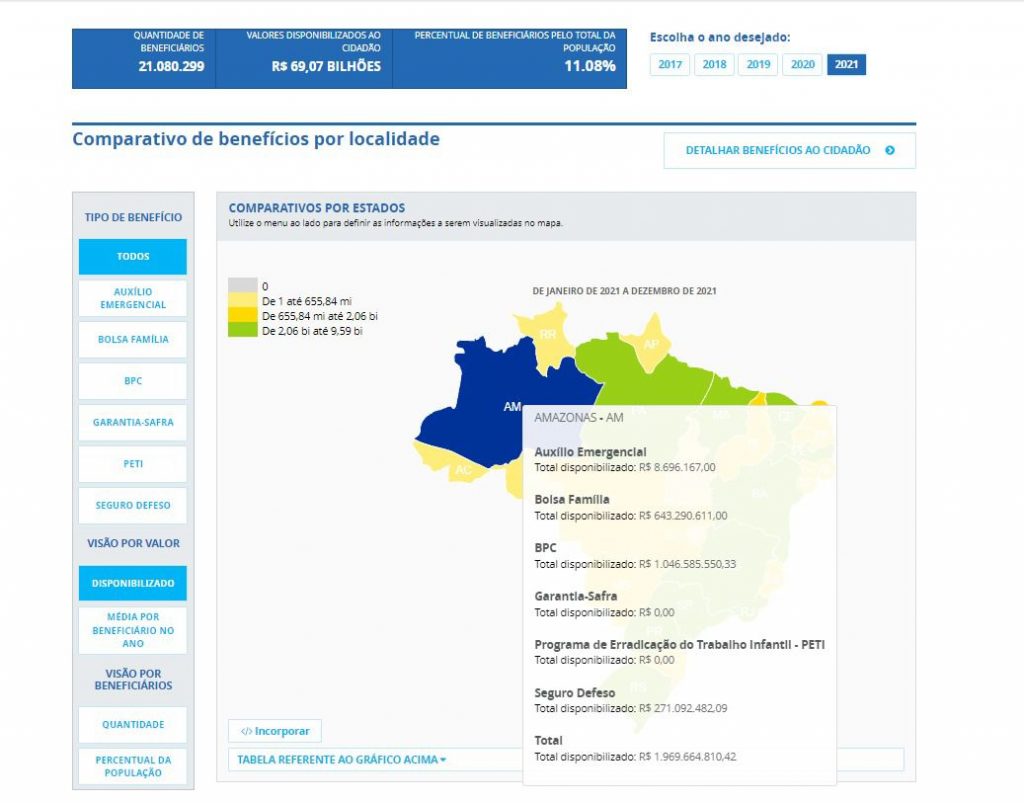Select BPC benefit filter
The image size is (1024, 803).
(133, 381)
